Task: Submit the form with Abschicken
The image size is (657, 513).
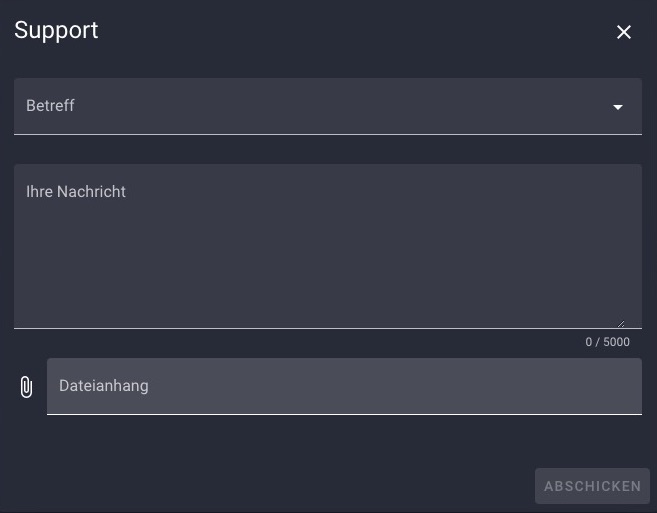Action: coord(592,486)
